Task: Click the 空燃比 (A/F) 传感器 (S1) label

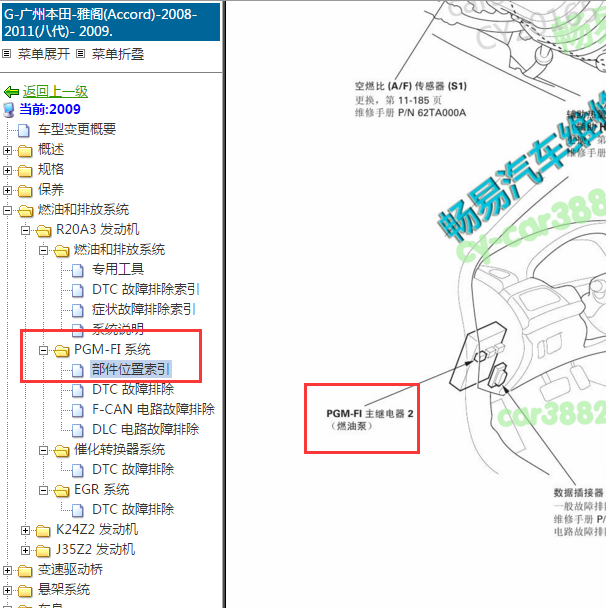Action: (x=411, y=86)
